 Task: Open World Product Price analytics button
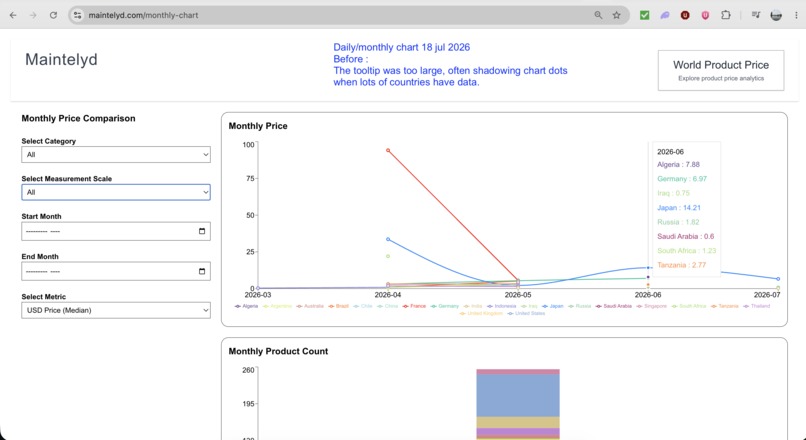point(721,70)
